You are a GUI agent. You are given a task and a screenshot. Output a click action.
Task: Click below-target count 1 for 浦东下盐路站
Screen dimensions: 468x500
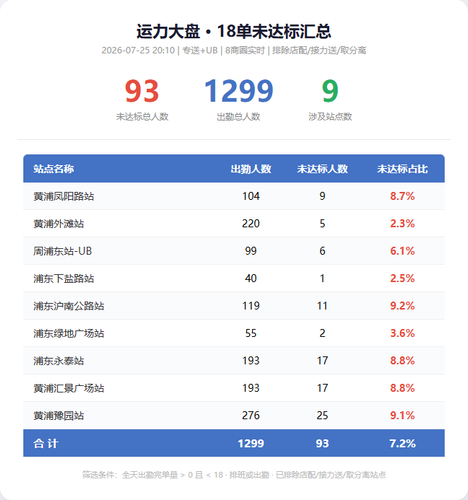[322, 278]
